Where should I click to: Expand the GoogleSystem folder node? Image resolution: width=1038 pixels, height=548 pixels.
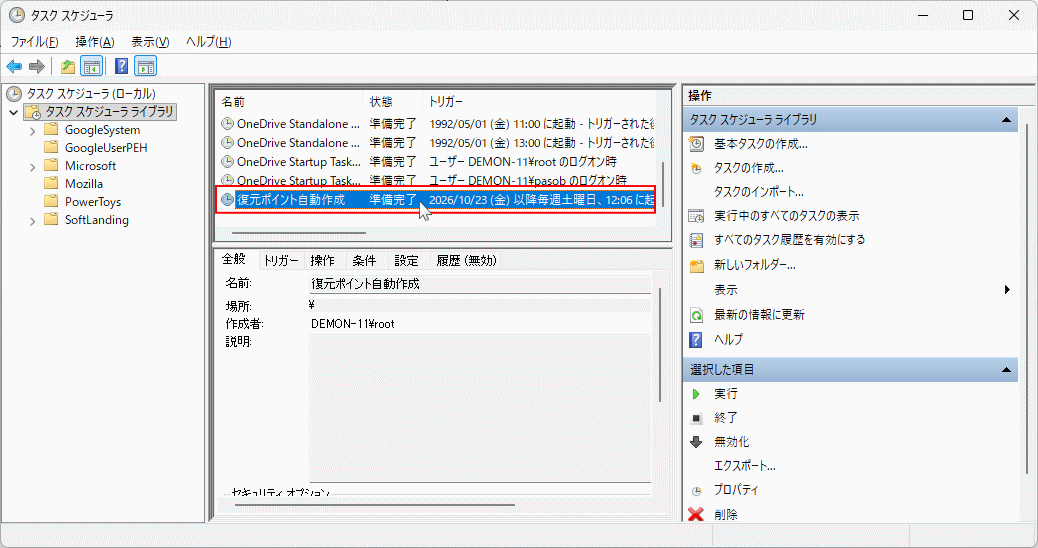coord(32,131)
